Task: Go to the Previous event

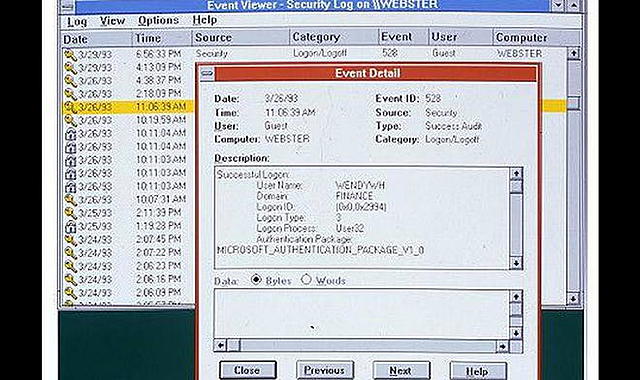Action: [x=324, y=370]
